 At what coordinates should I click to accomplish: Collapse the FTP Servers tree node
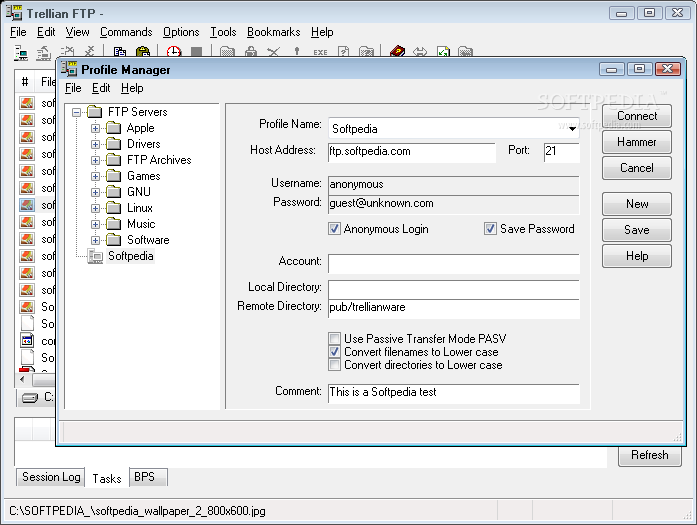tap(76, 112)
